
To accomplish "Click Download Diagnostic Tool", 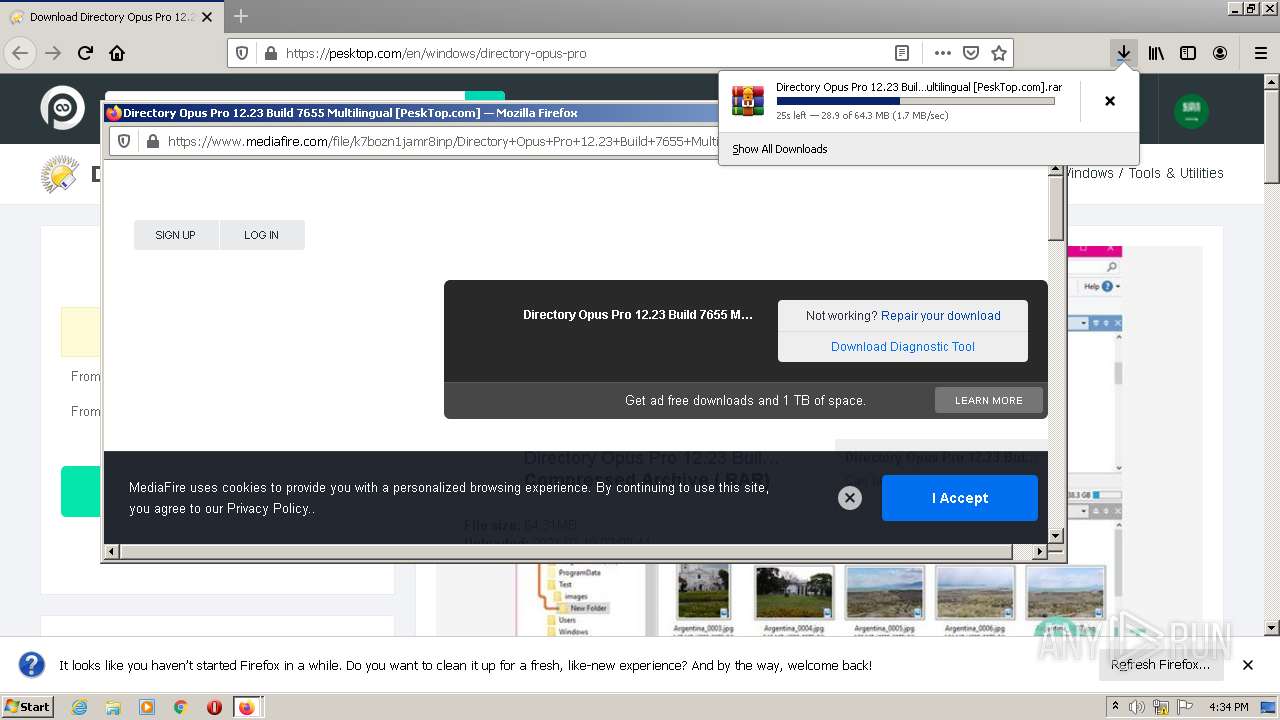I will coord(903,347).
